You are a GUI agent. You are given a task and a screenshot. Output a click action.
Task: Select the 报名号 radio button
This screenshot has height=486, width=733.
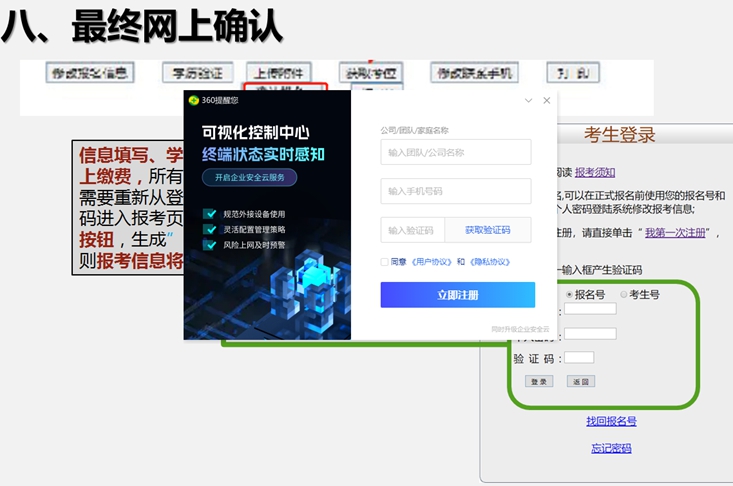(x=569, y=294)
